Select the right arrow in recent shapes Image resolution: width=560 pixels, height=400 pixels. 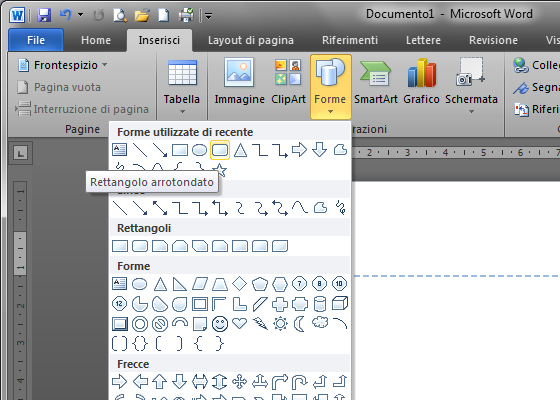point(299,150)
